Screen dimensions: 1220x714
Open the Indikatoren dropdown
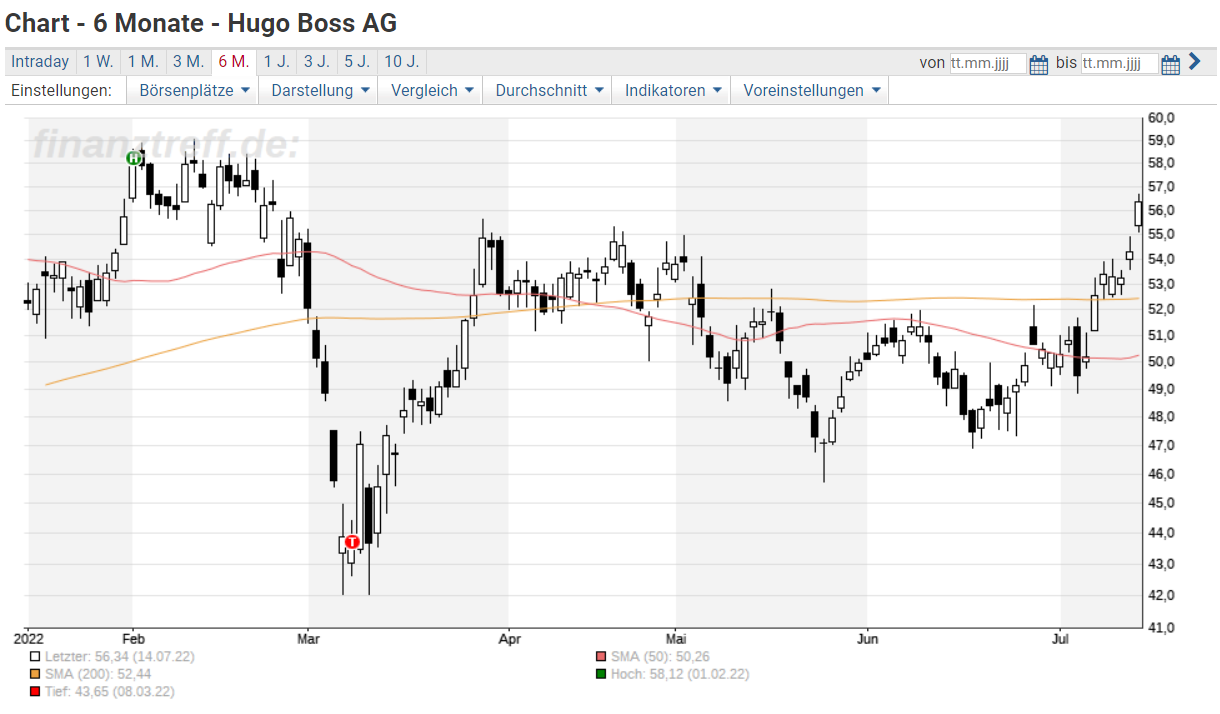click(672, 90)
